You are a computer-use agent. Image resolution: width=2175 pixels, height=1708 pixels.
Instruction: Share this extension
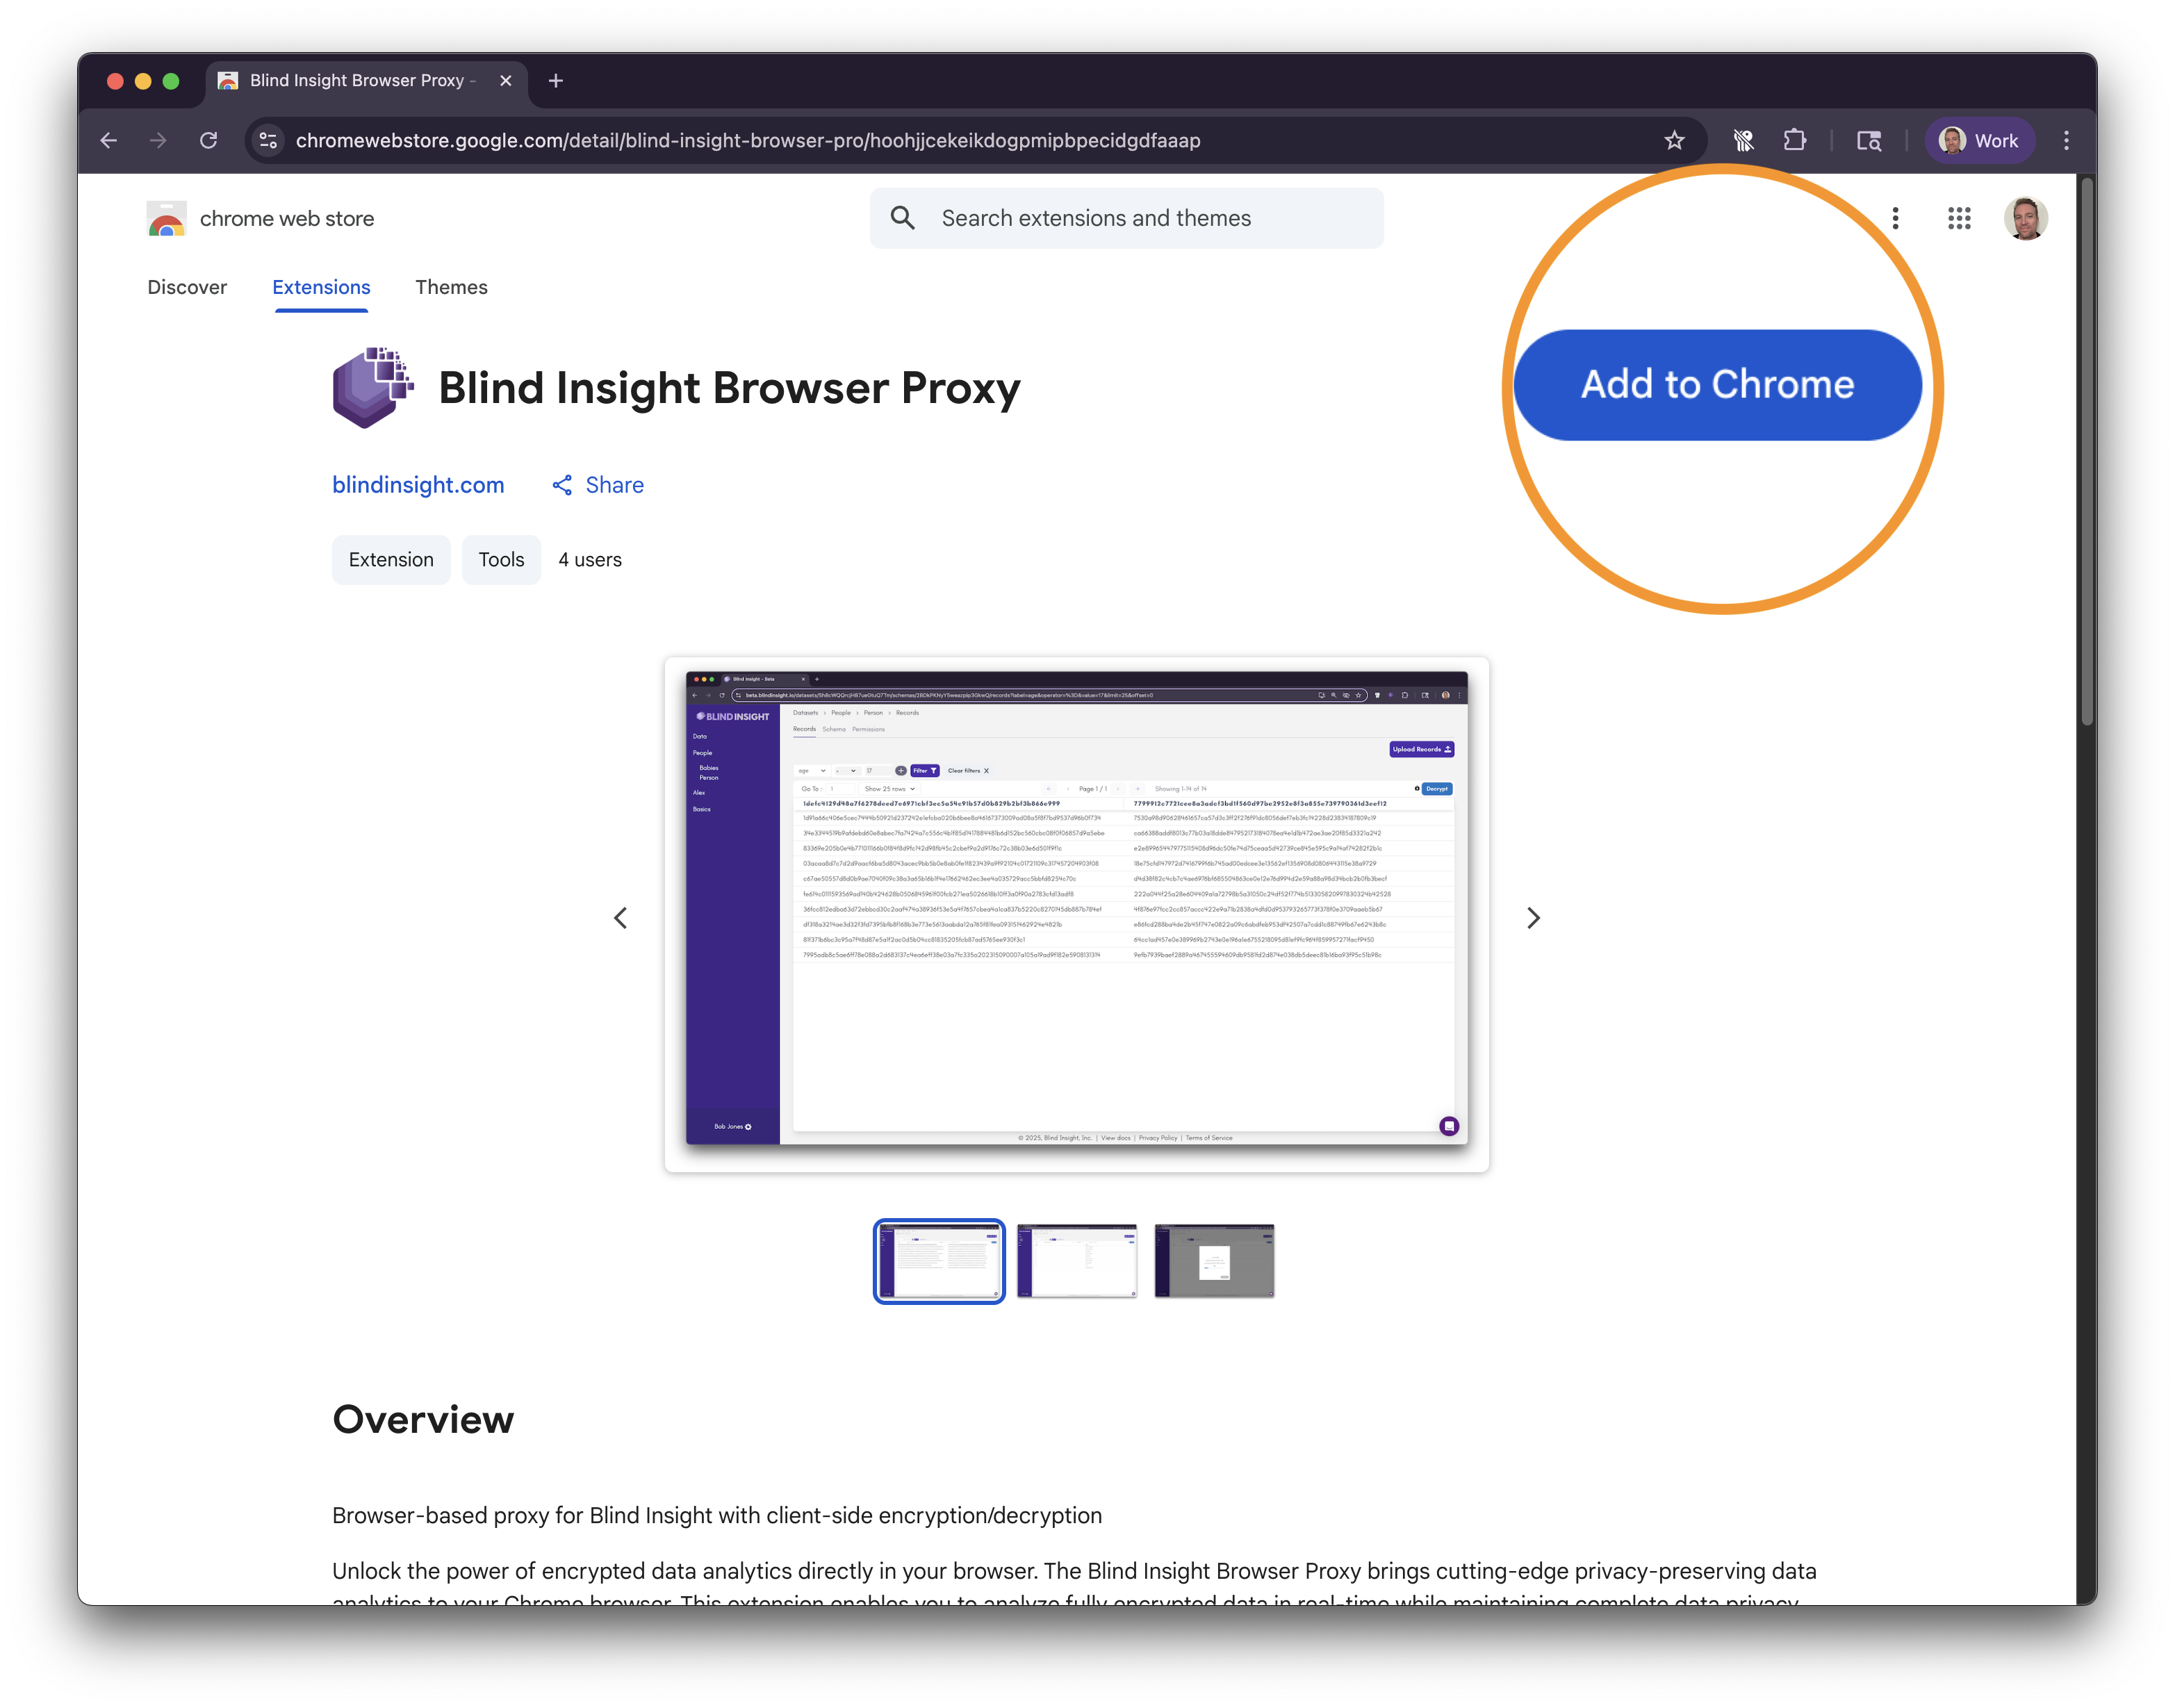pyautogui.click(x=598, y=485)
